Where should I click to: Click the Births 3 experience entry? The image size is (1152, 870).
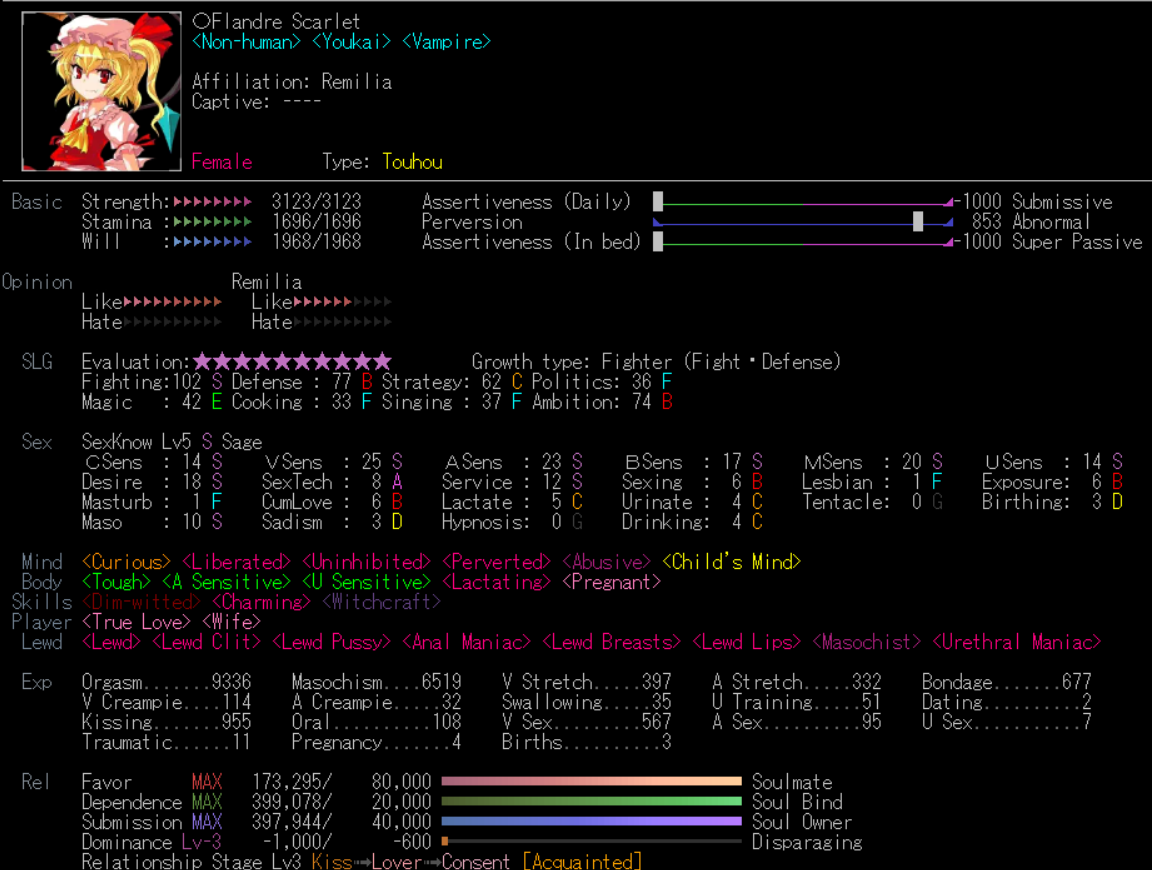(x=586, y=742)
